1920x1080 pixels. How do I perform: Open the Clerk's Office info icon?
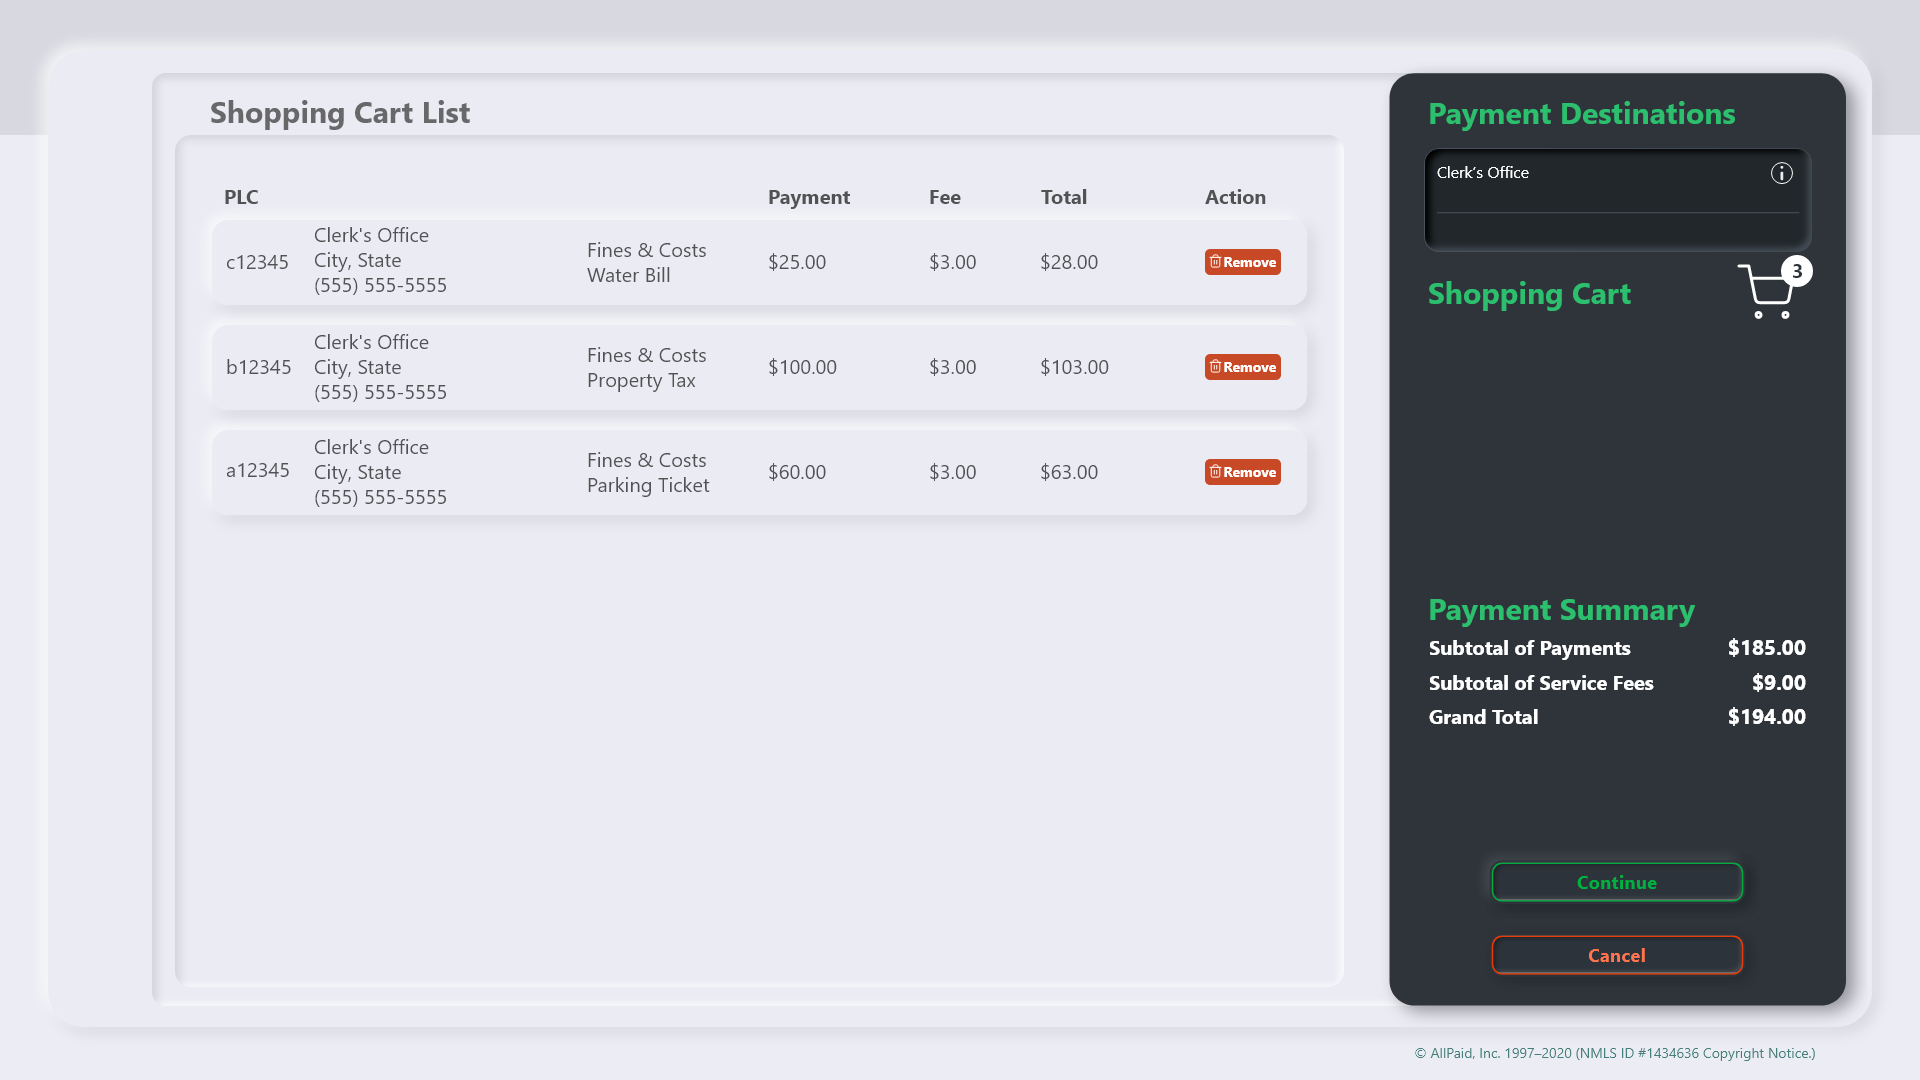(1781, 173)
